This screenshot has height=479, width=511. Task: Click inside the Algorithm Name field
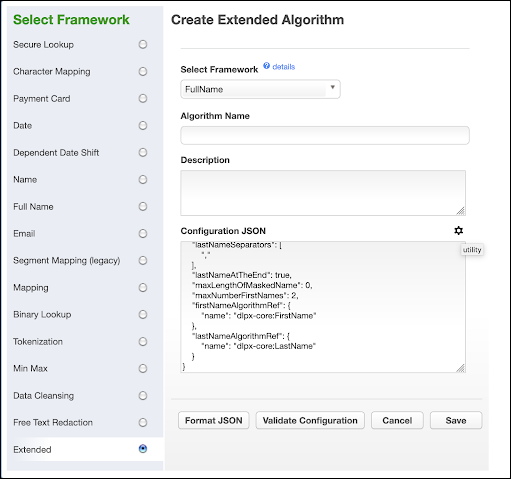click(325, 135)
